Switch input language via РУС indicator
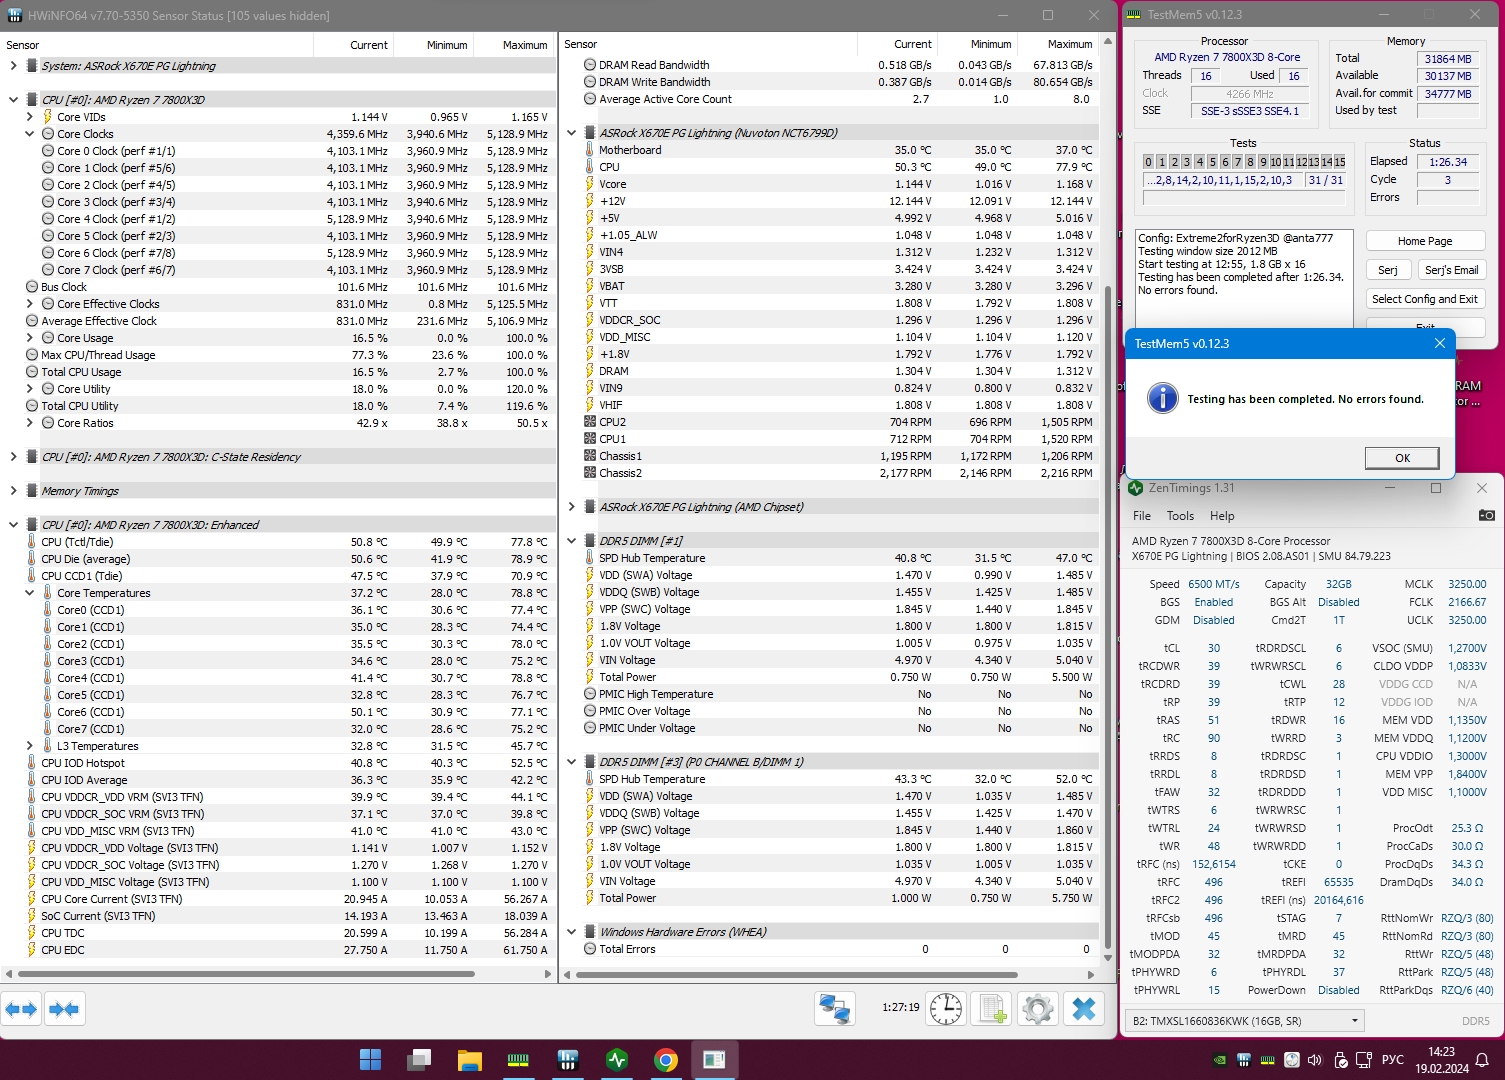This screenshot has width=1505, height=1080. (1392, 1060)
